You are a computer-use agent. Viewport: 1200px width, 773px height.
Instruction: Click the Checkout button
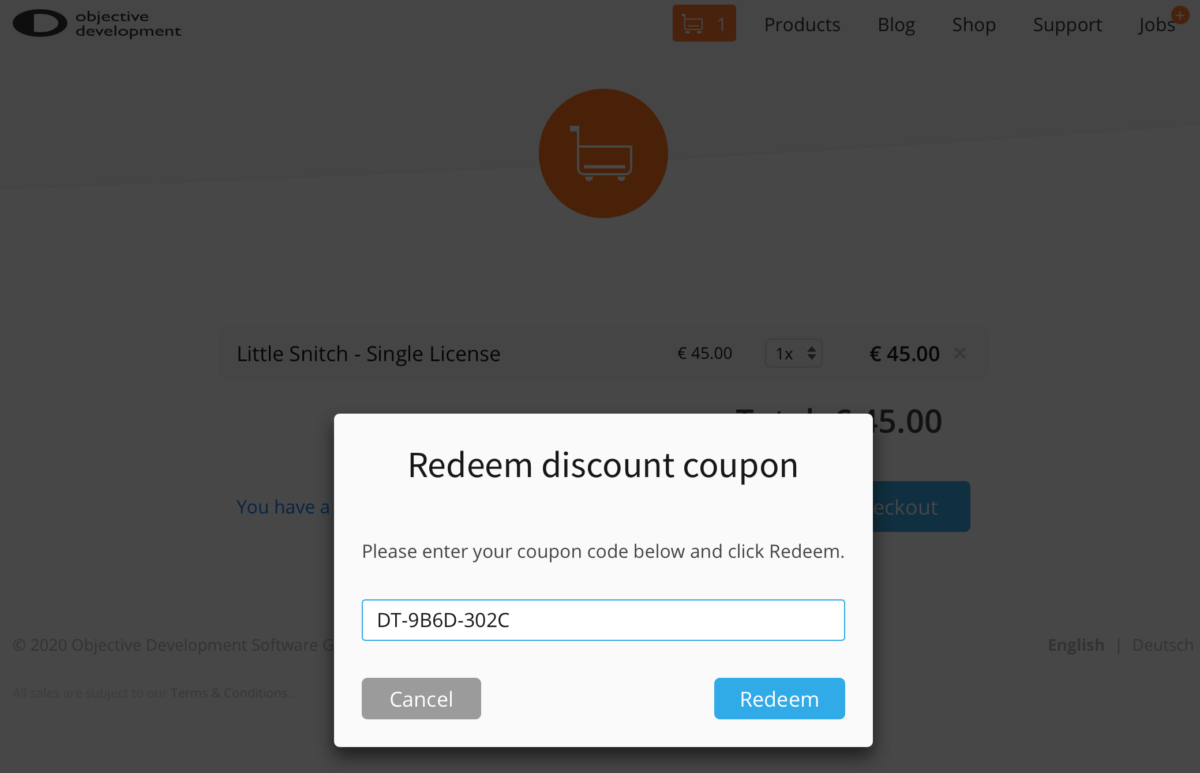click(920, 507)
